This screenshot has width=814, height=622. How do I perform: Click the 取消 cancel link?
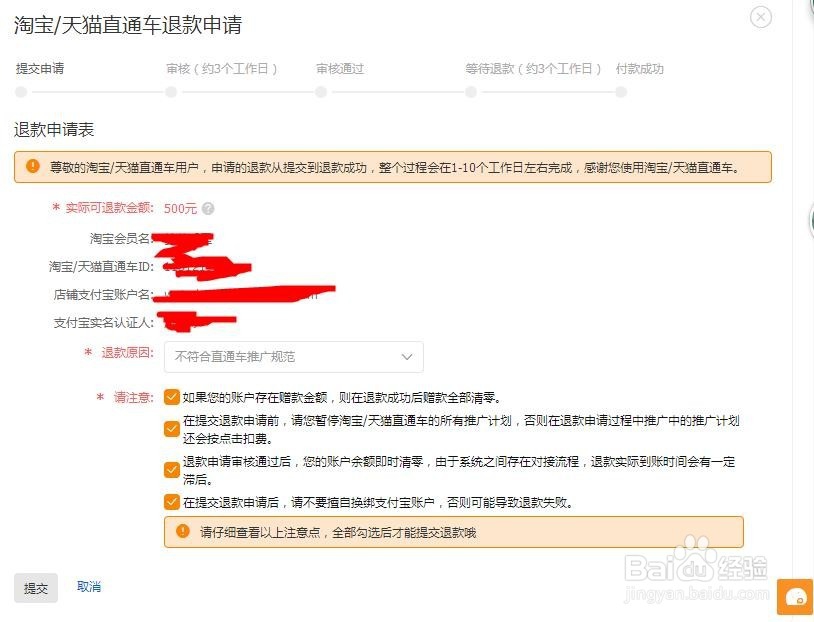(x=89, y=587)
